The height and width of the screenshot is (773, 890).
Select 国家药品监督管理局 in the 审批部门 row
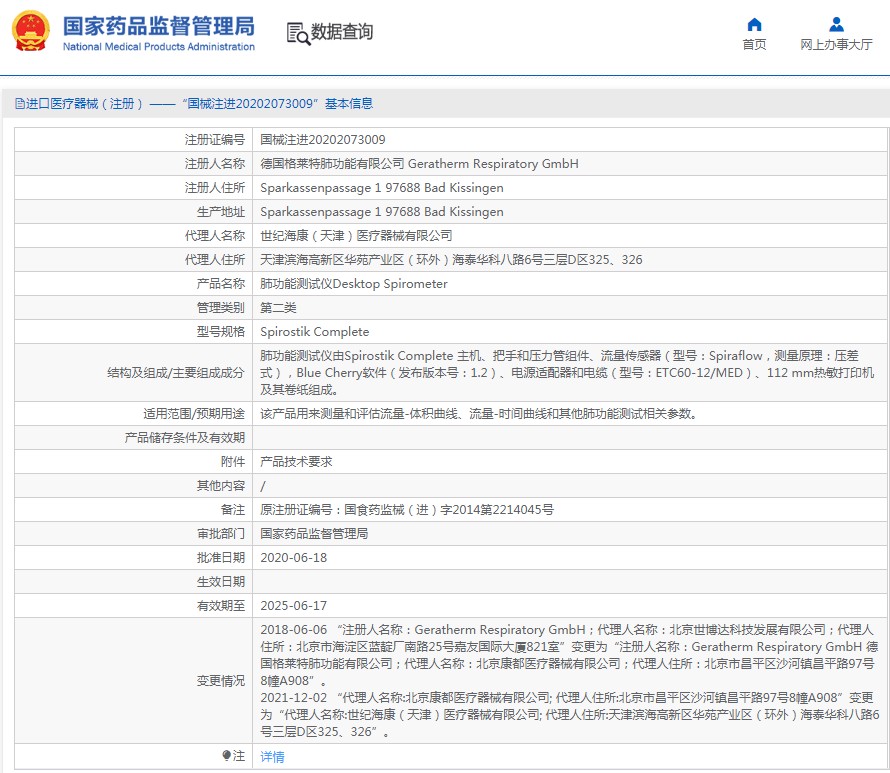[x=314, y=533]
